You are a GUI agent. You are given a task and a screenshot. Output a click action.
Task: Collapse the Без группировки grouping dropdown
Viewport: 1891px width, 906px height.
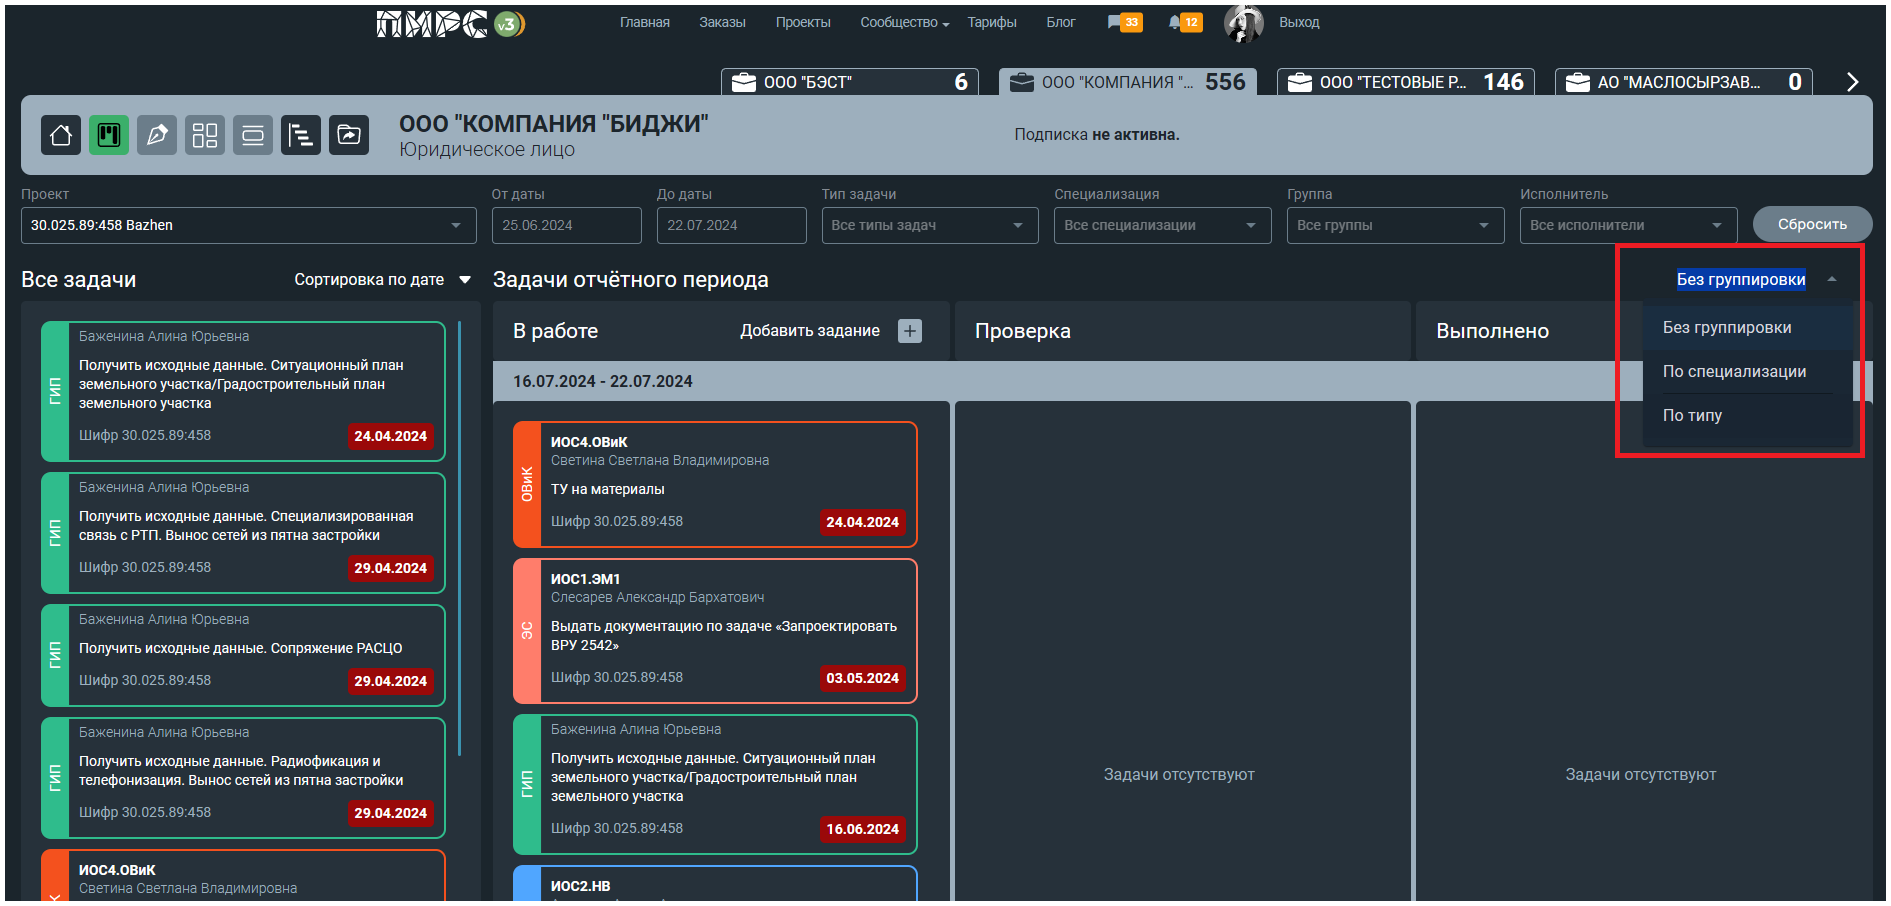(1757, 279)
